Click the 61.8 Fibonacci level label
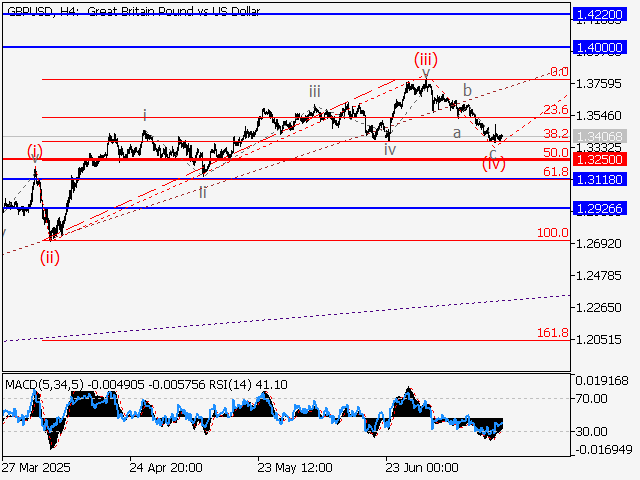This screenshot has width=640, height=480. click(x=555, y=172)
